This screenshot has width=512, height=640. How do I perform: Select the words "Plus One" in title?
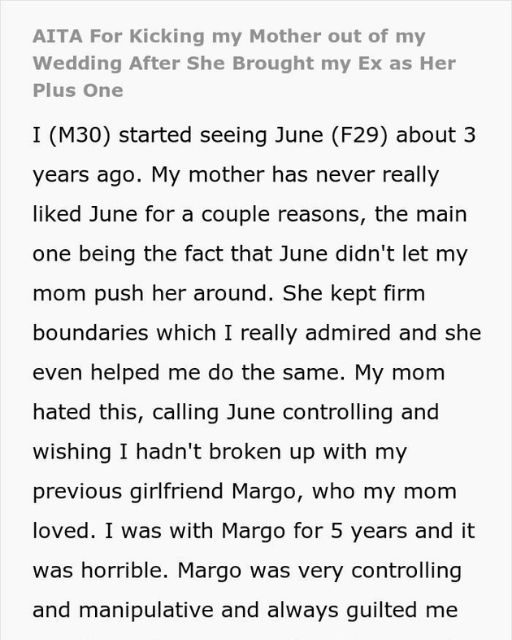pos(78,90)
